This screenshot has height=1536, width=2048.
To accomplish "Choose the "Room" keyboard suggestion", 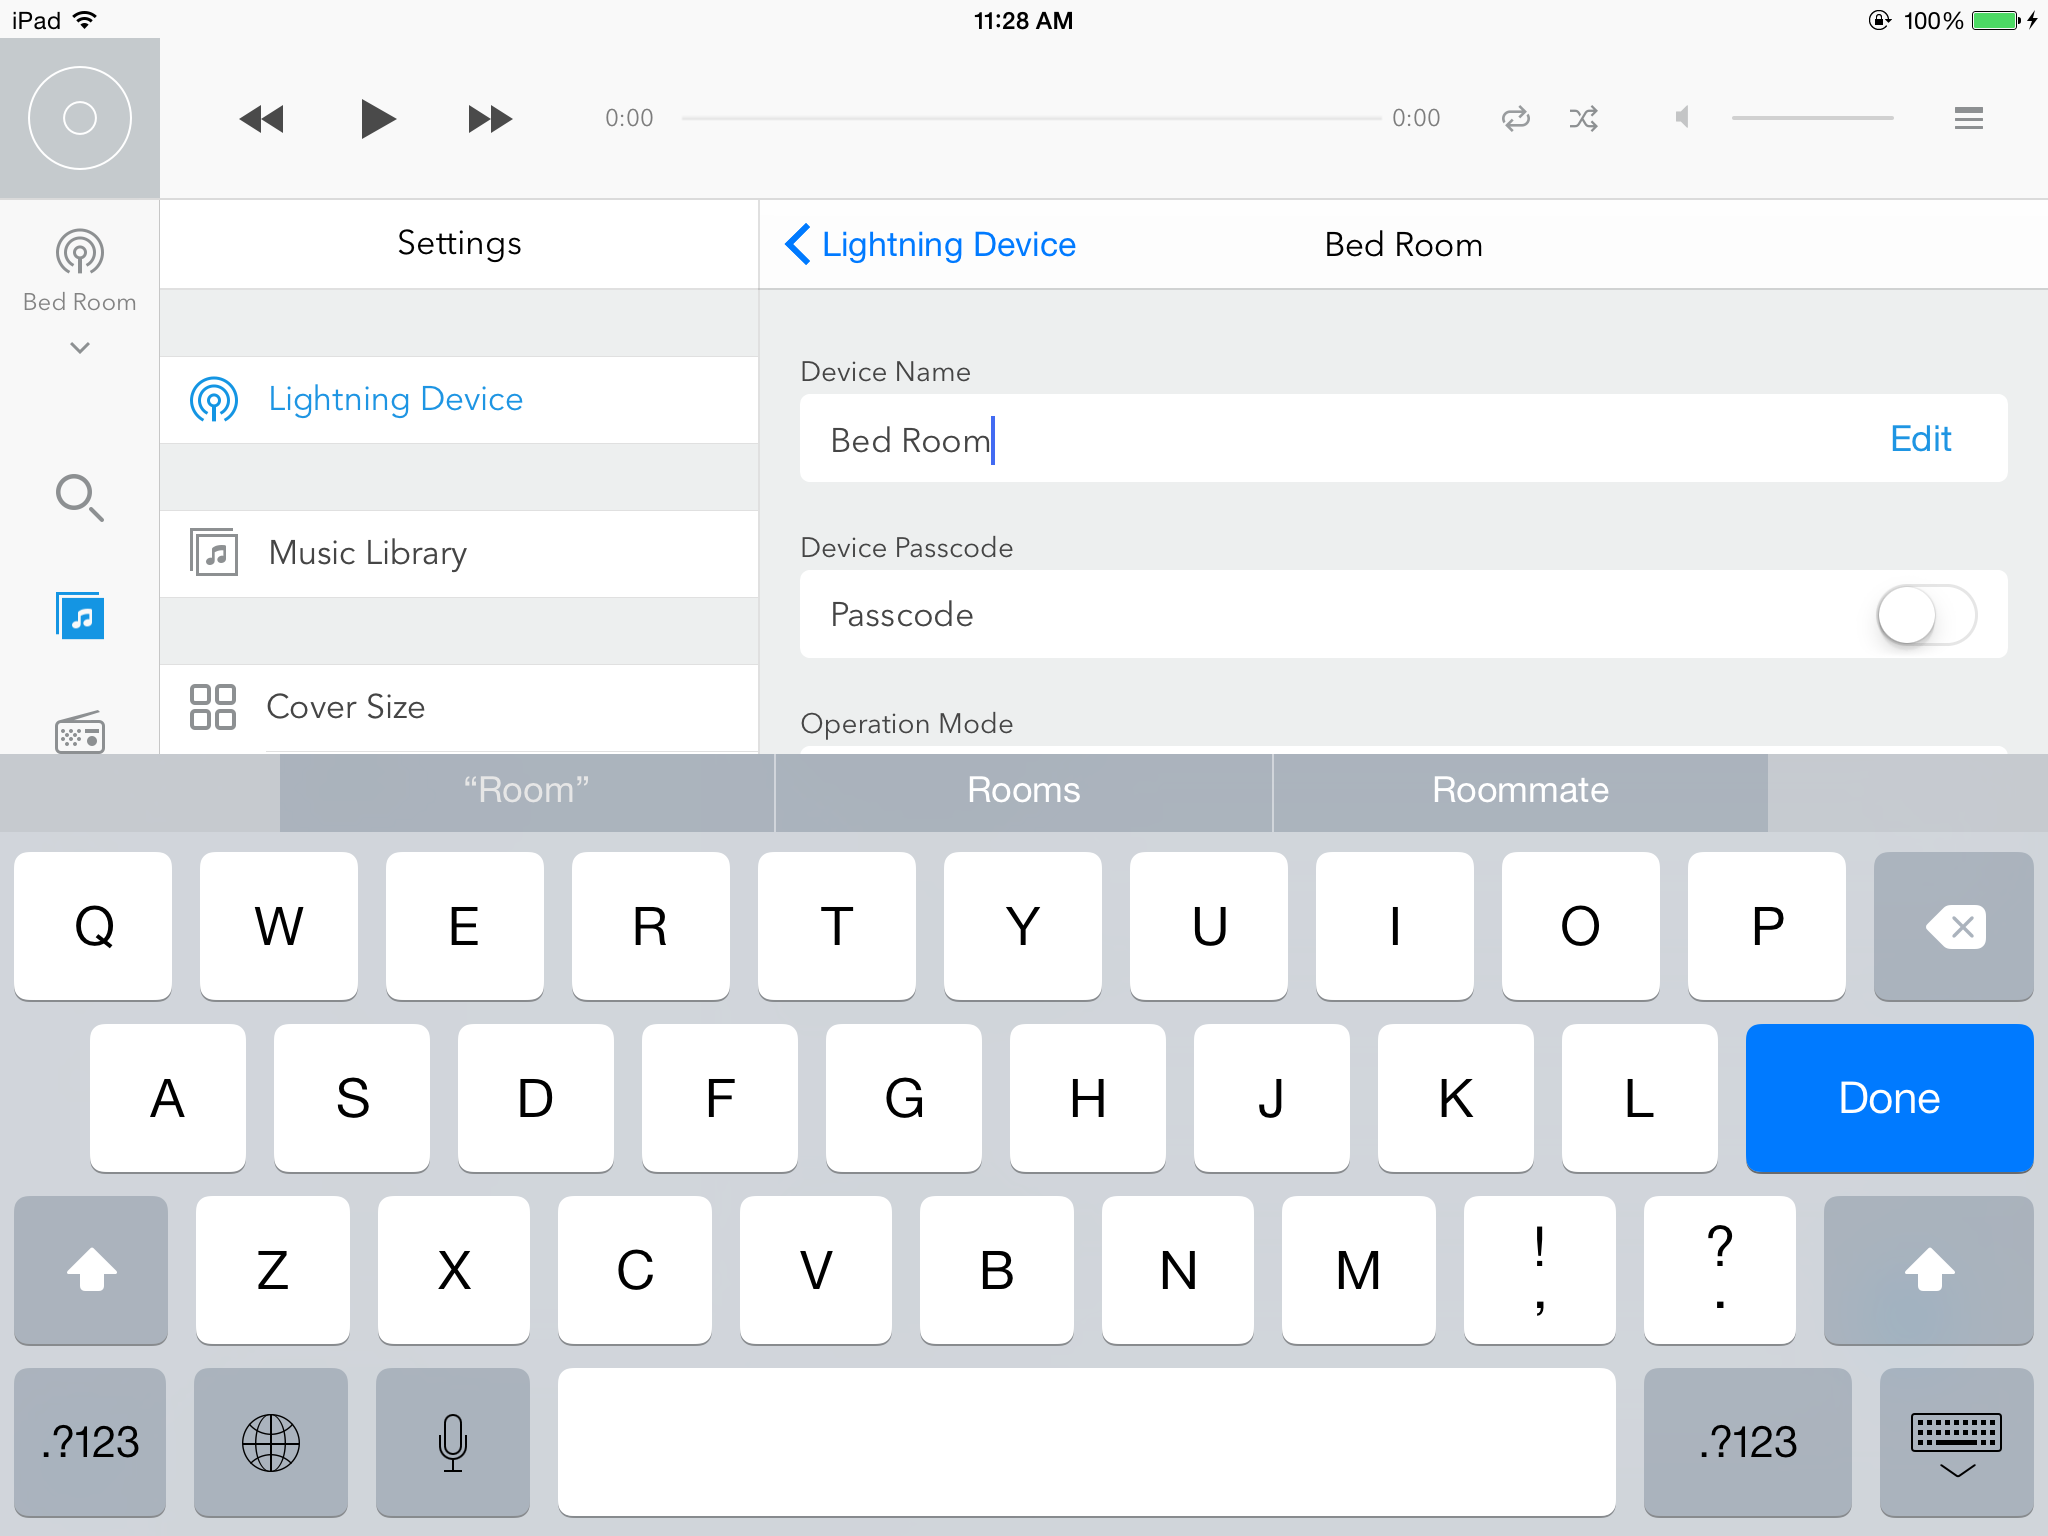I will tap(527, 791).
